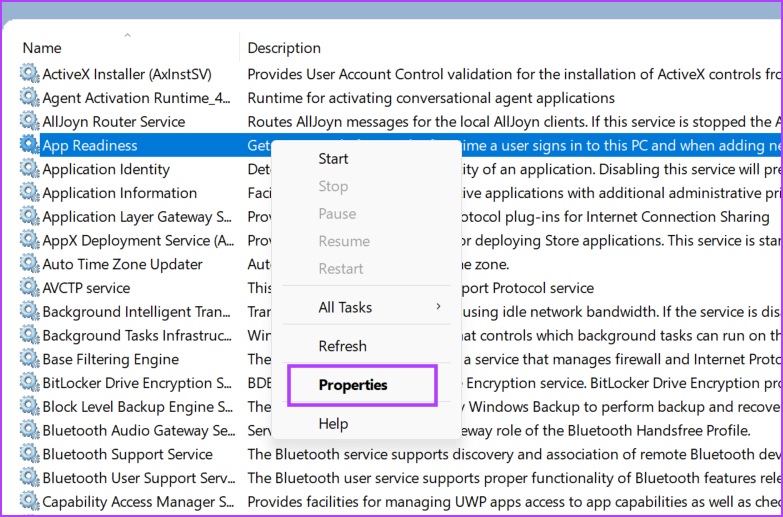The image size is (783, 517).
Task: Click the gear icon beside Capability Access Manager
Action: [x=29, y=502]
